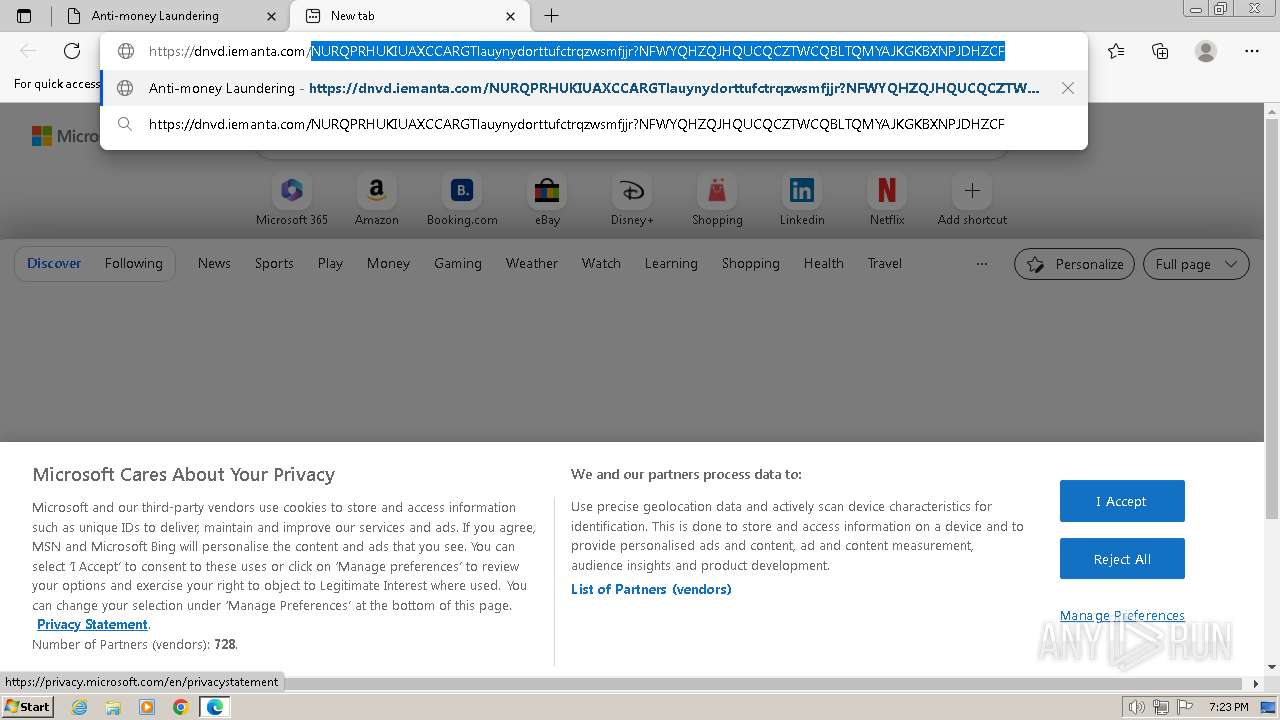Click the volume speaker tray icon
The image size is (1280, 720).
1137,707
